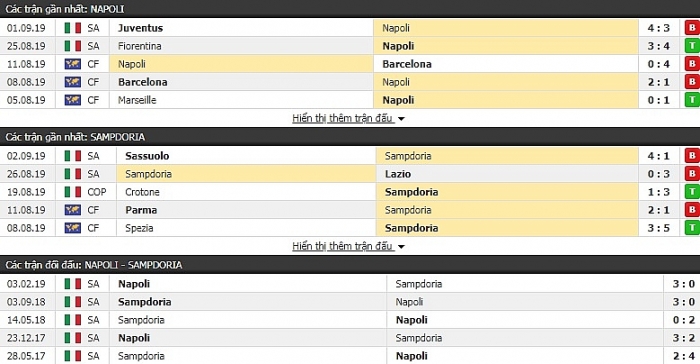Click score 3 : 2 in 23.12.17 row
The height and width of the screenshot is (364, 700).
[684, 338]
